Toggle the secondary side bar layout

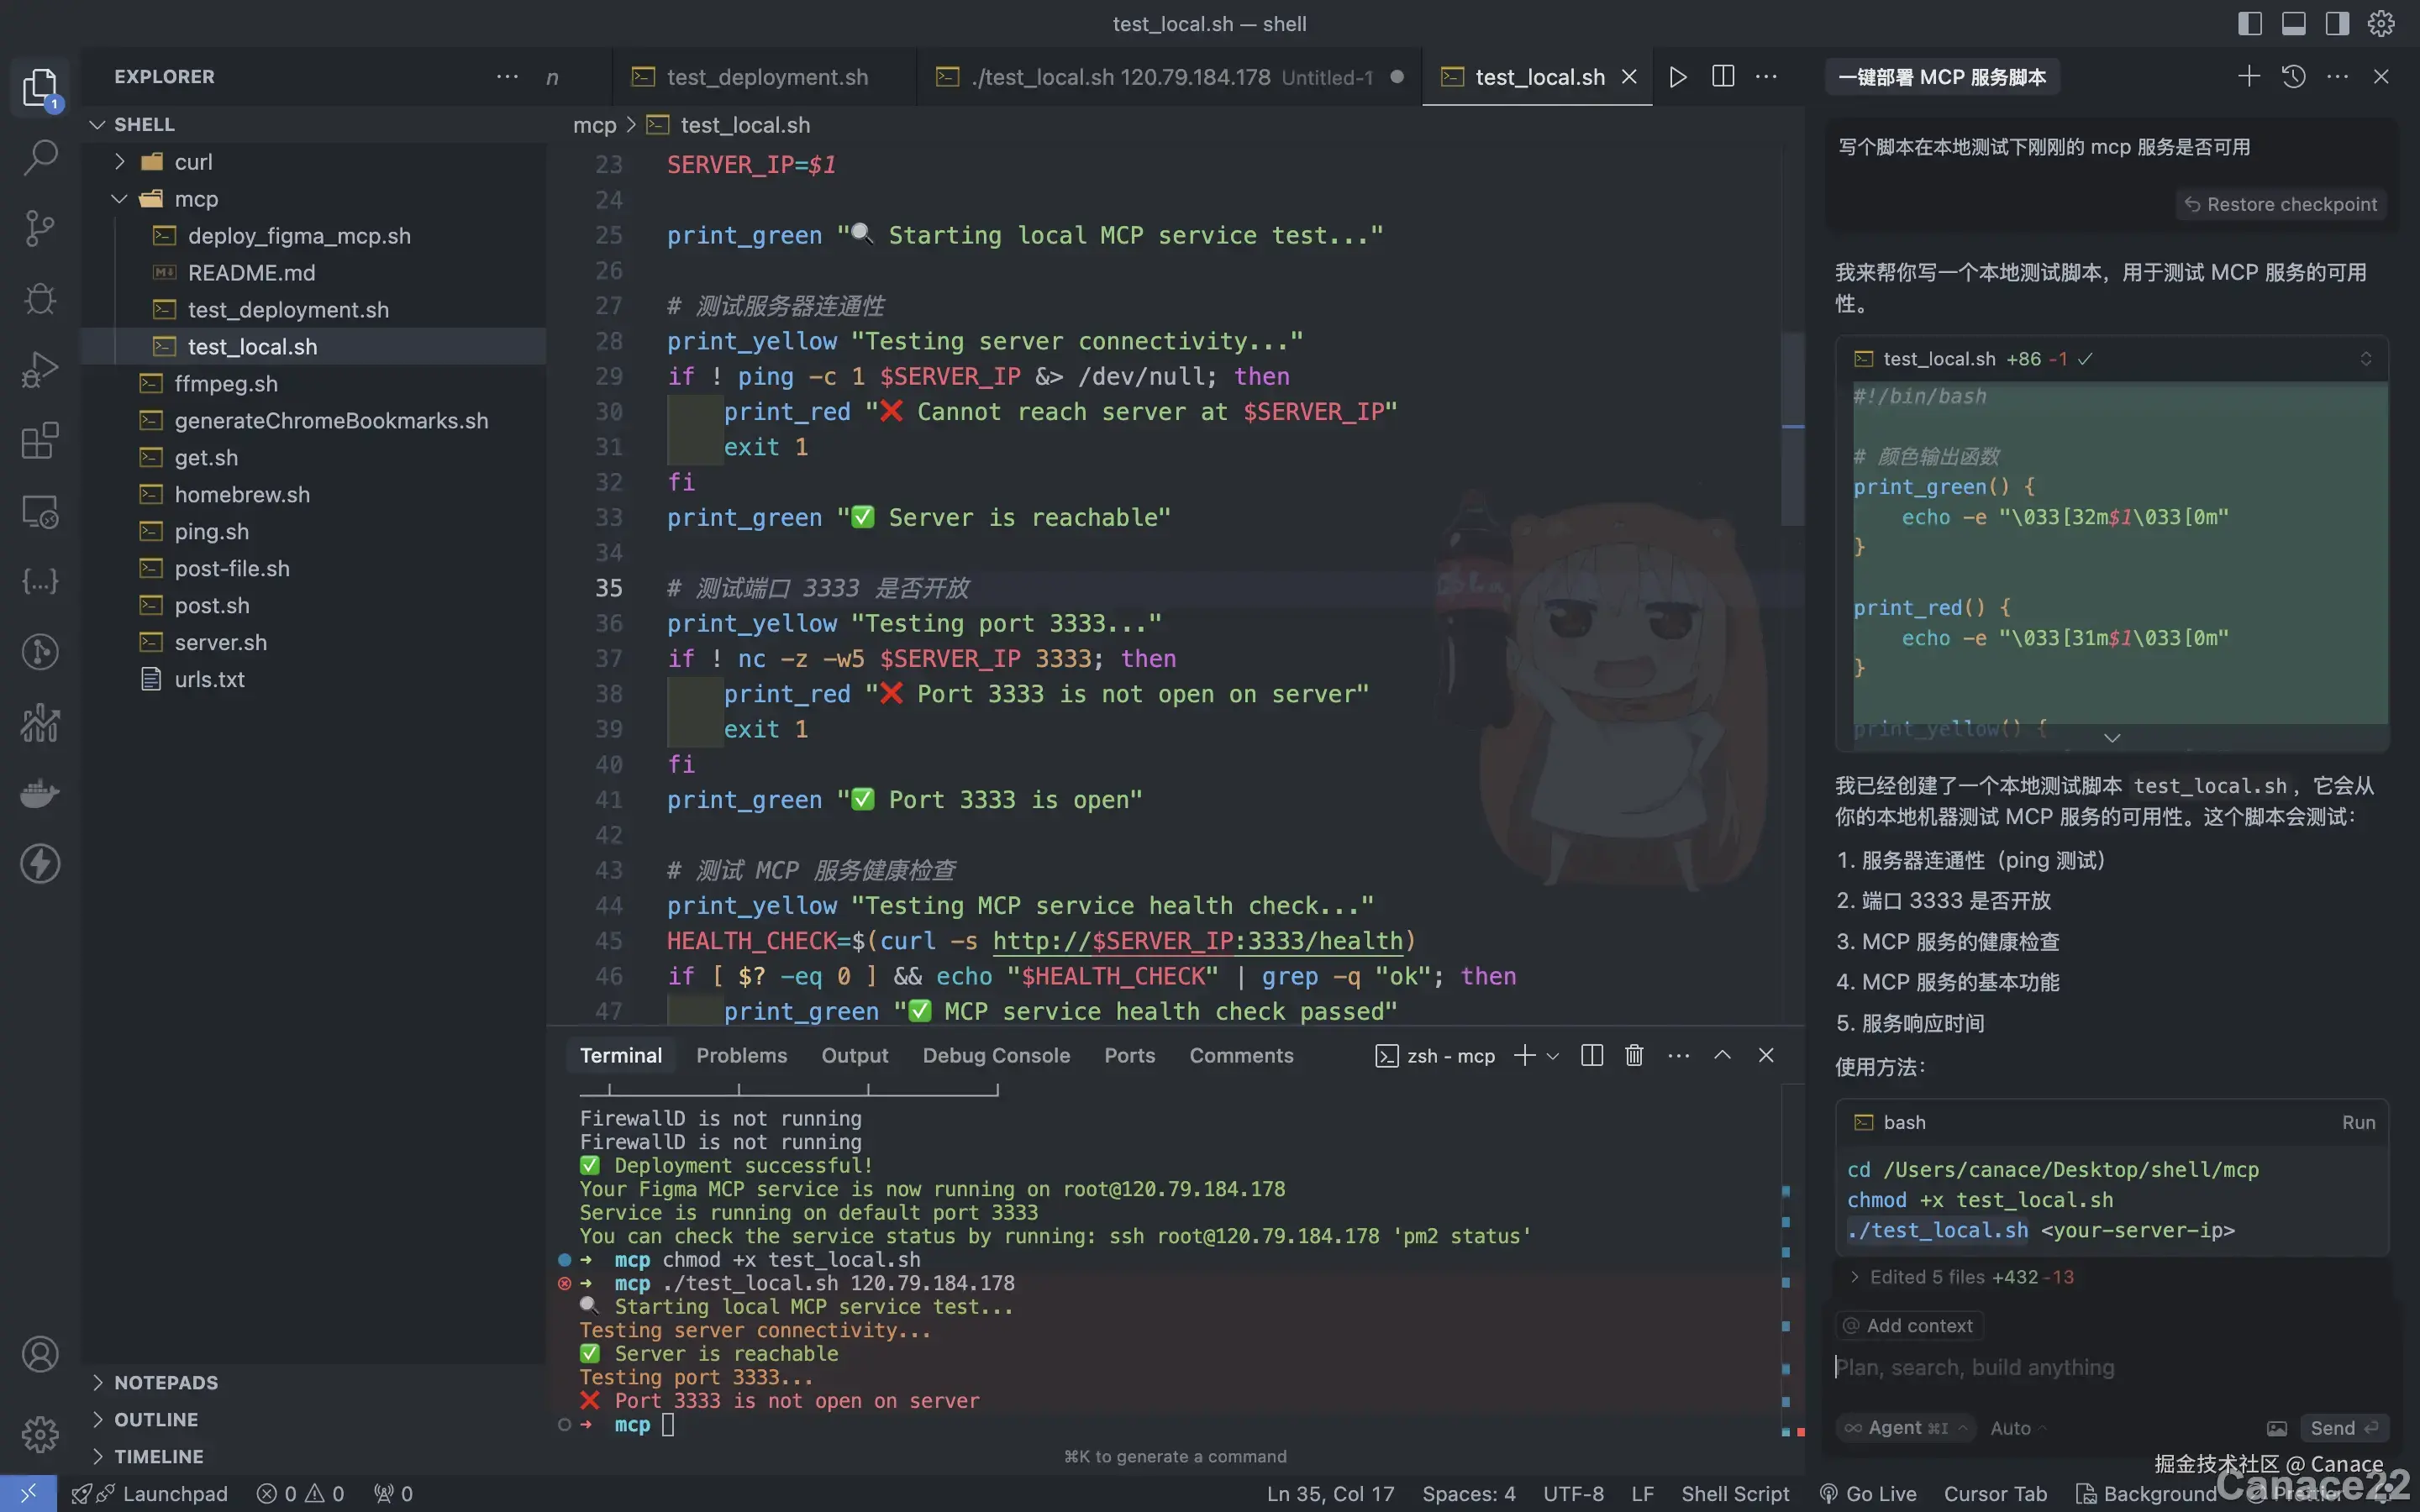(x=2337, y=23)
